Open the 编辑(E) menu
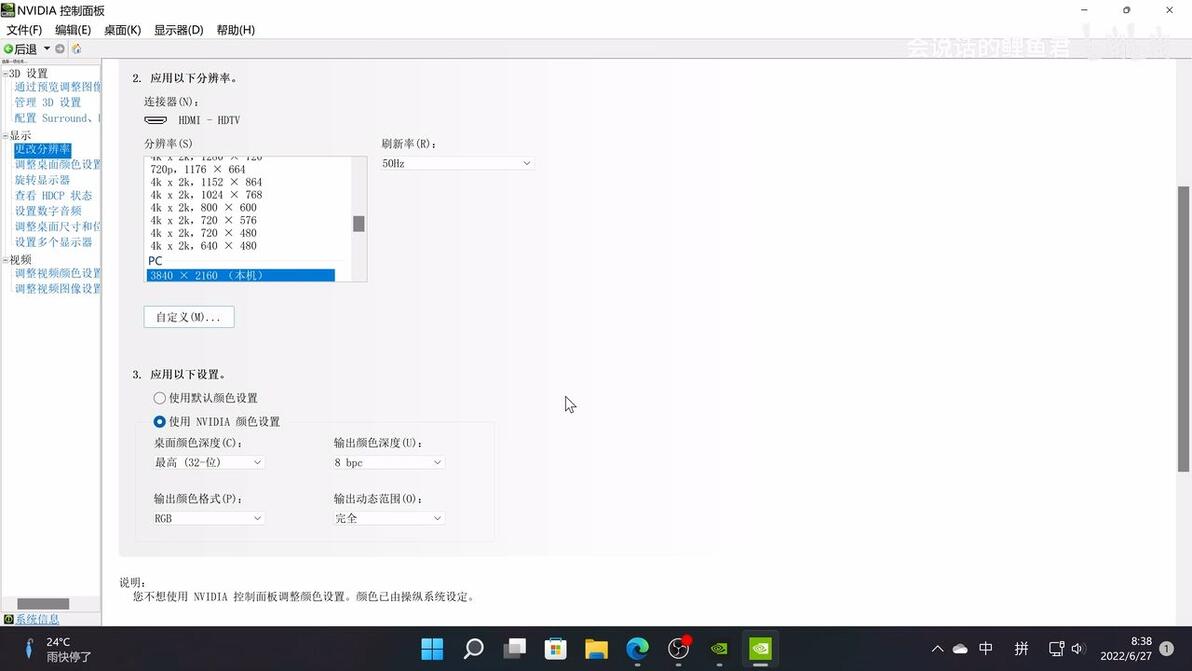This screenshot has width=1192, height=671. (73, 30)
